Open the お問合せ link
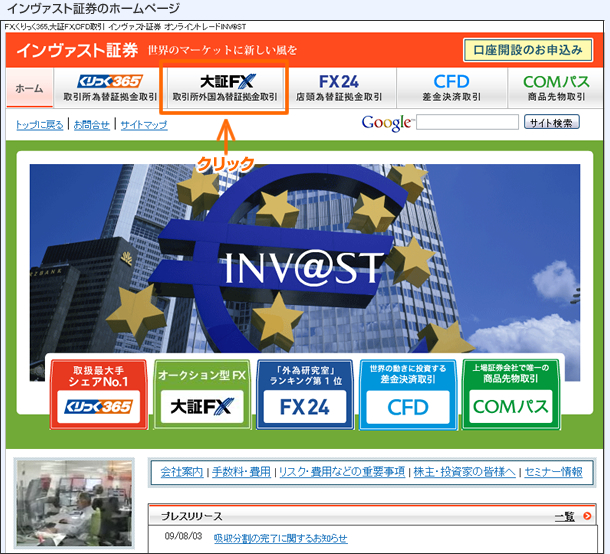610x554 pixels. (x=91, y=125)
